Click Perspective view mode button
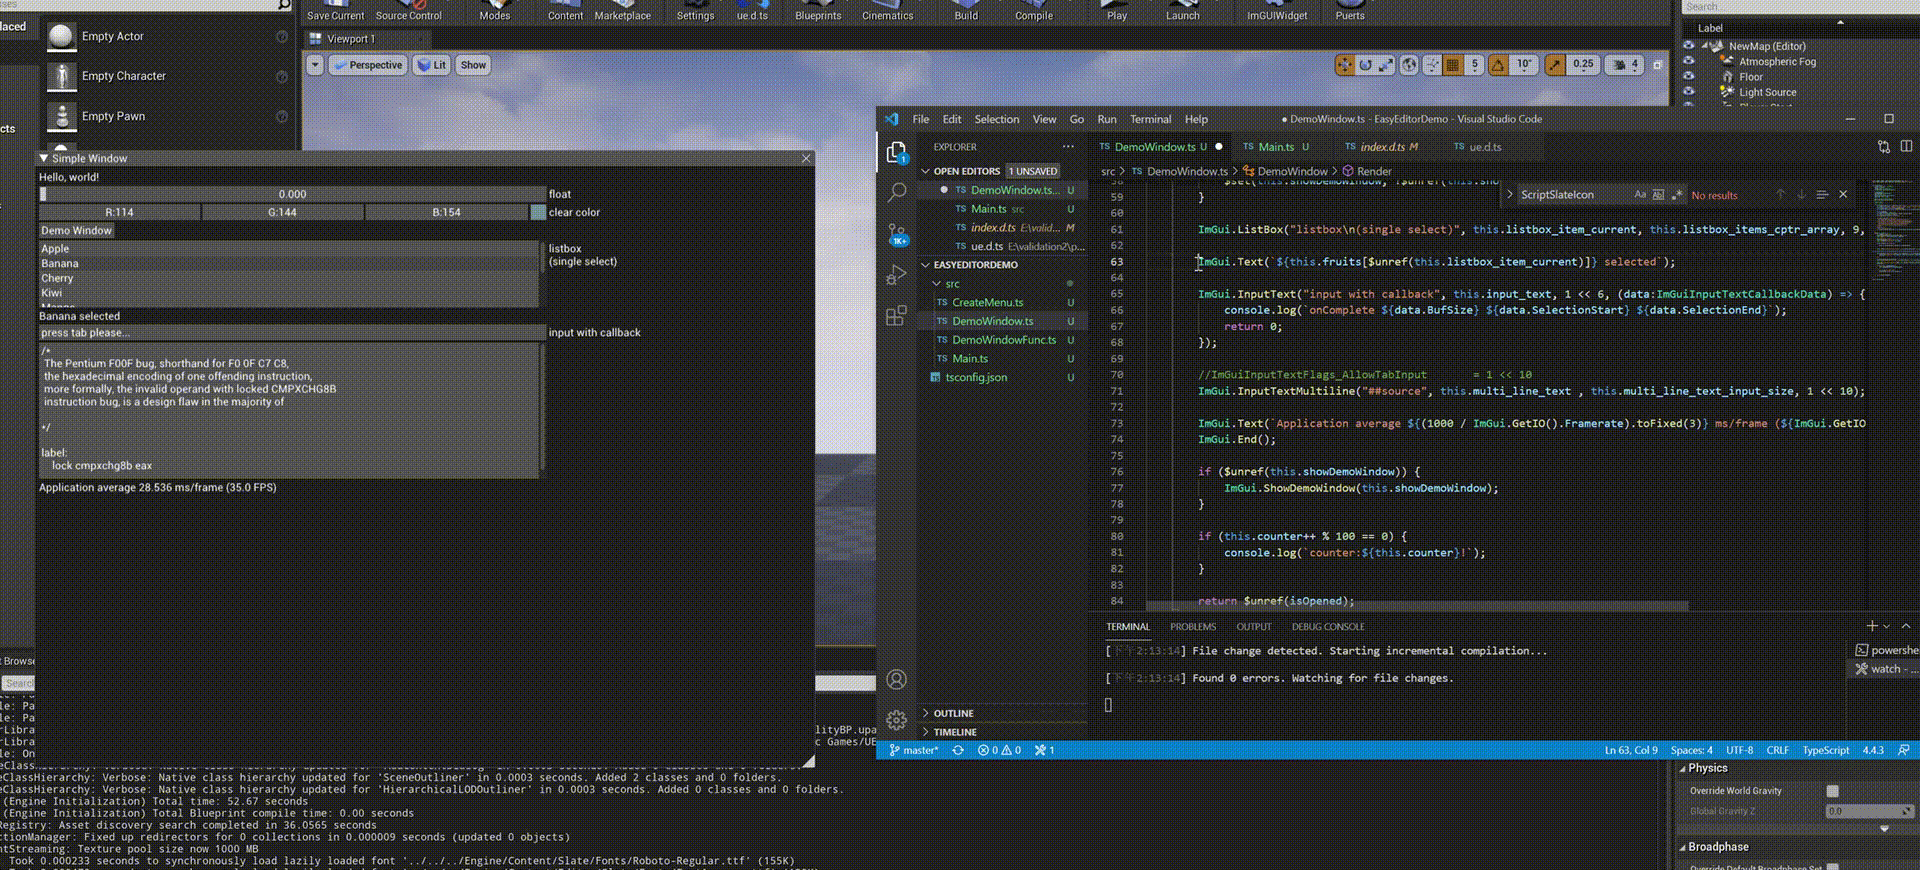The height and width of the screenshot is (870, 1920). pos(368,65)
